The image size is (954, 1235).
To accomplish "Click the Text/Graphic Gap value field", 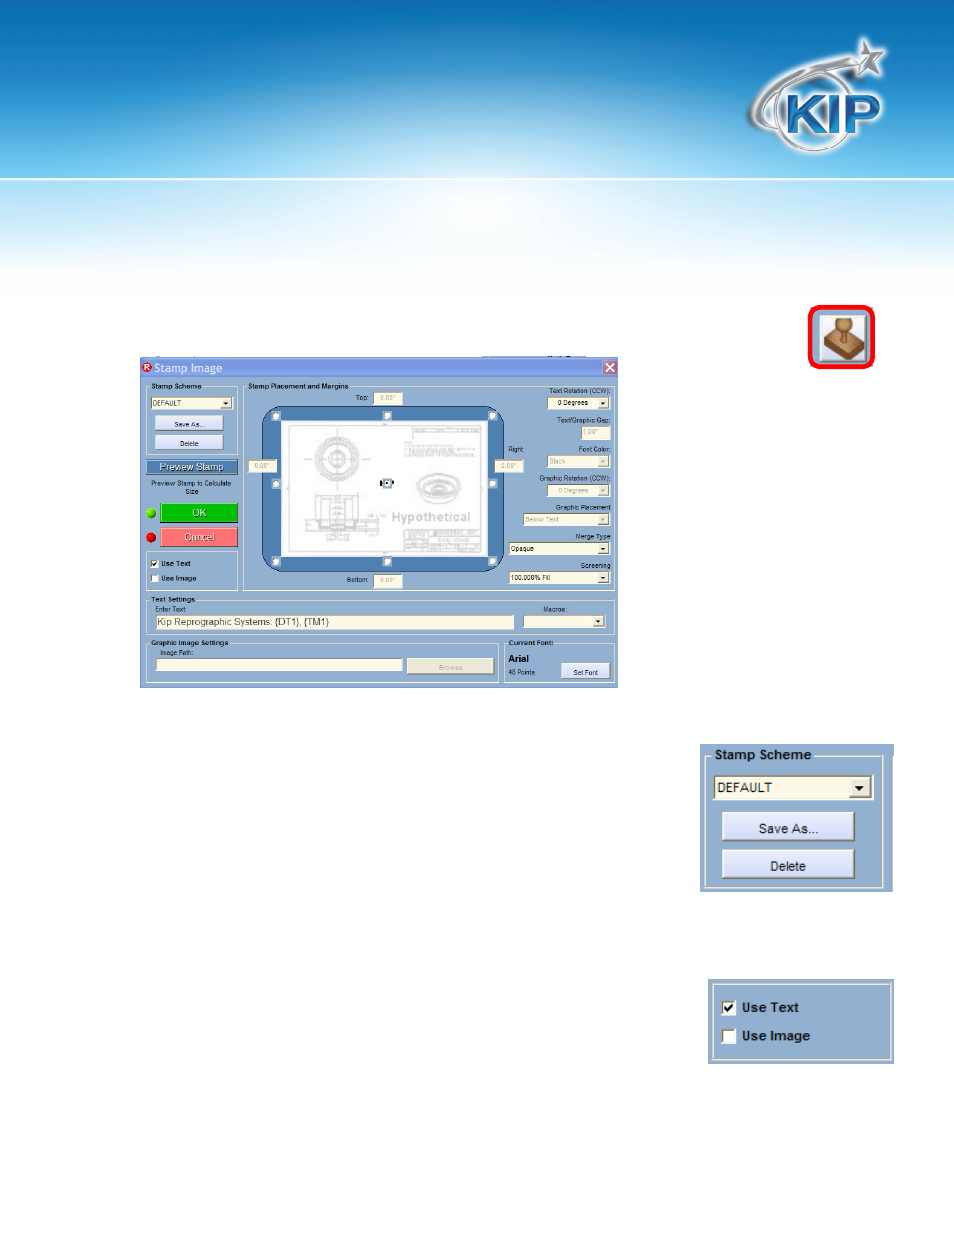I will click(595, 433).
